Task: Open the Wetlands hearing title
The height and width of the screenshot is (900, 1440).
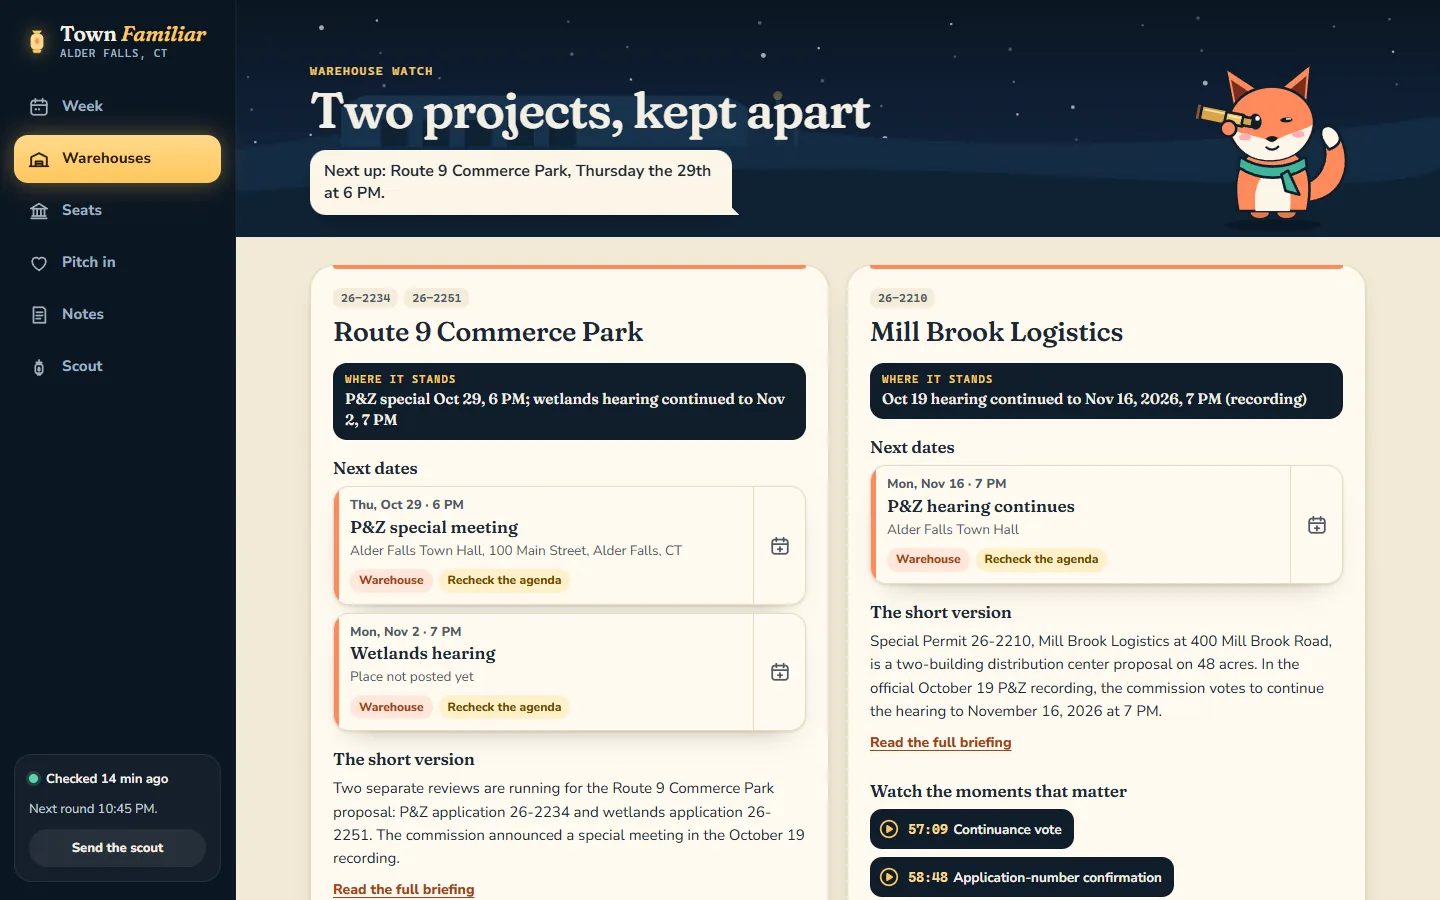Action: pyautogui.click(x=423, y=653)
